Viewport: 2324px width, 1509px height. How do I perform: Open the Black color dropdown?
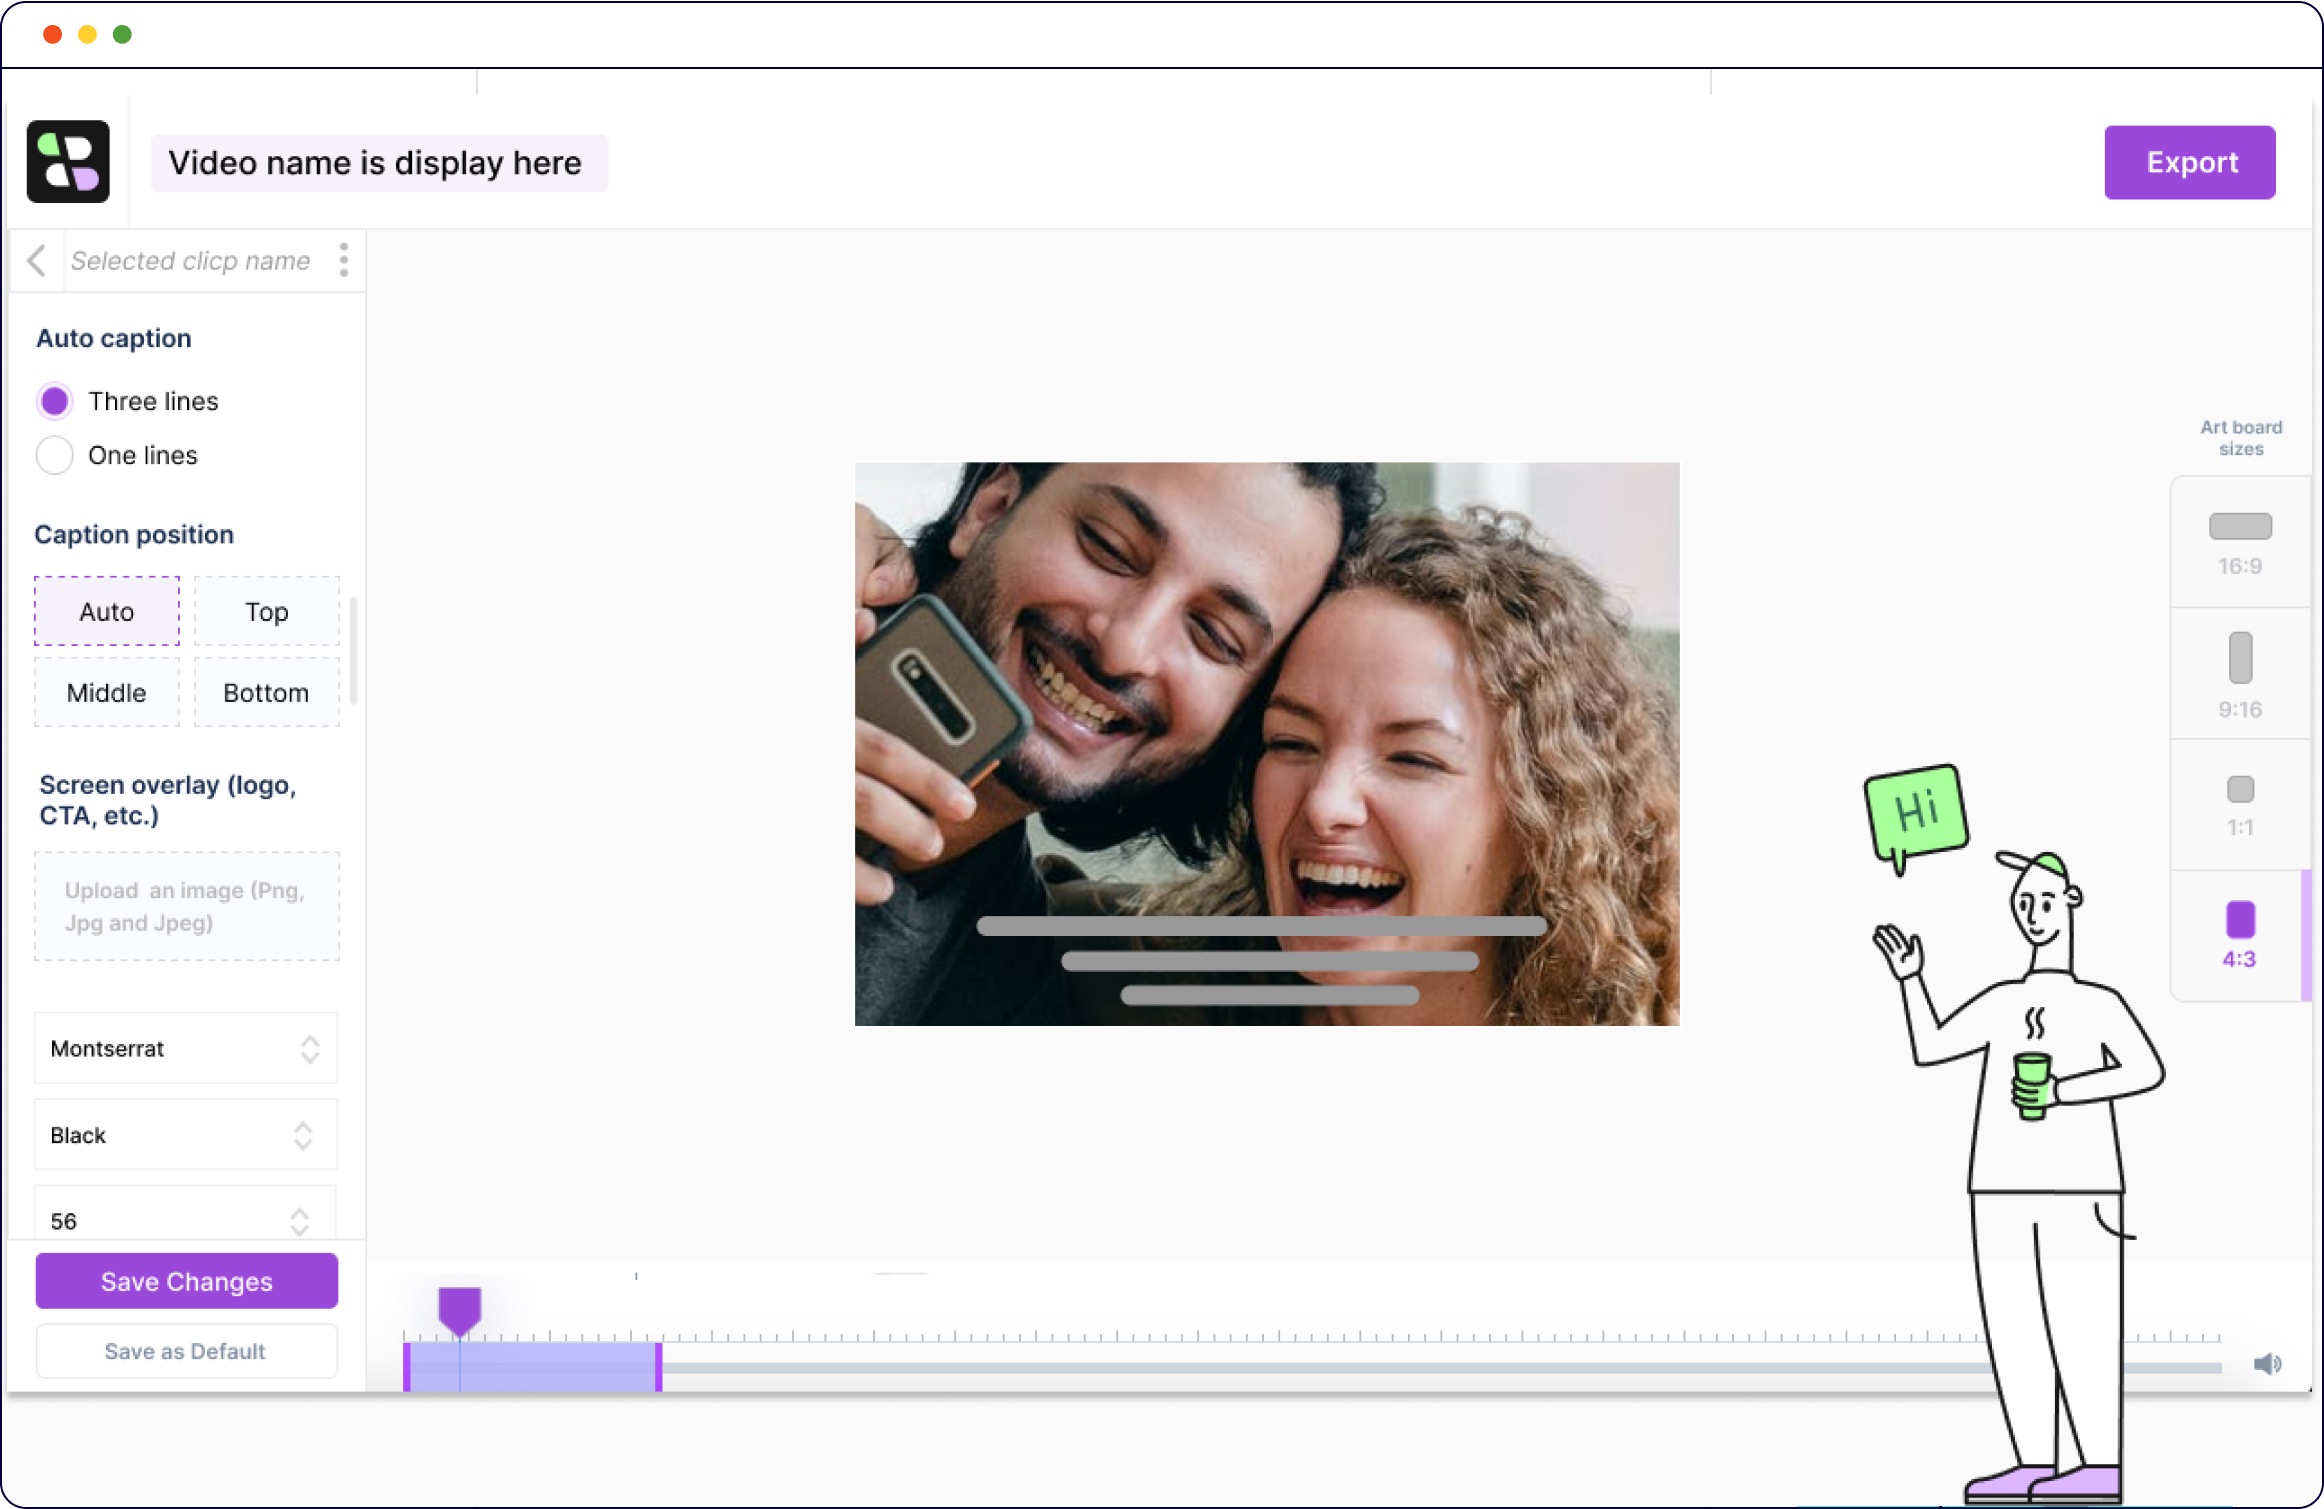(186, 1134)
